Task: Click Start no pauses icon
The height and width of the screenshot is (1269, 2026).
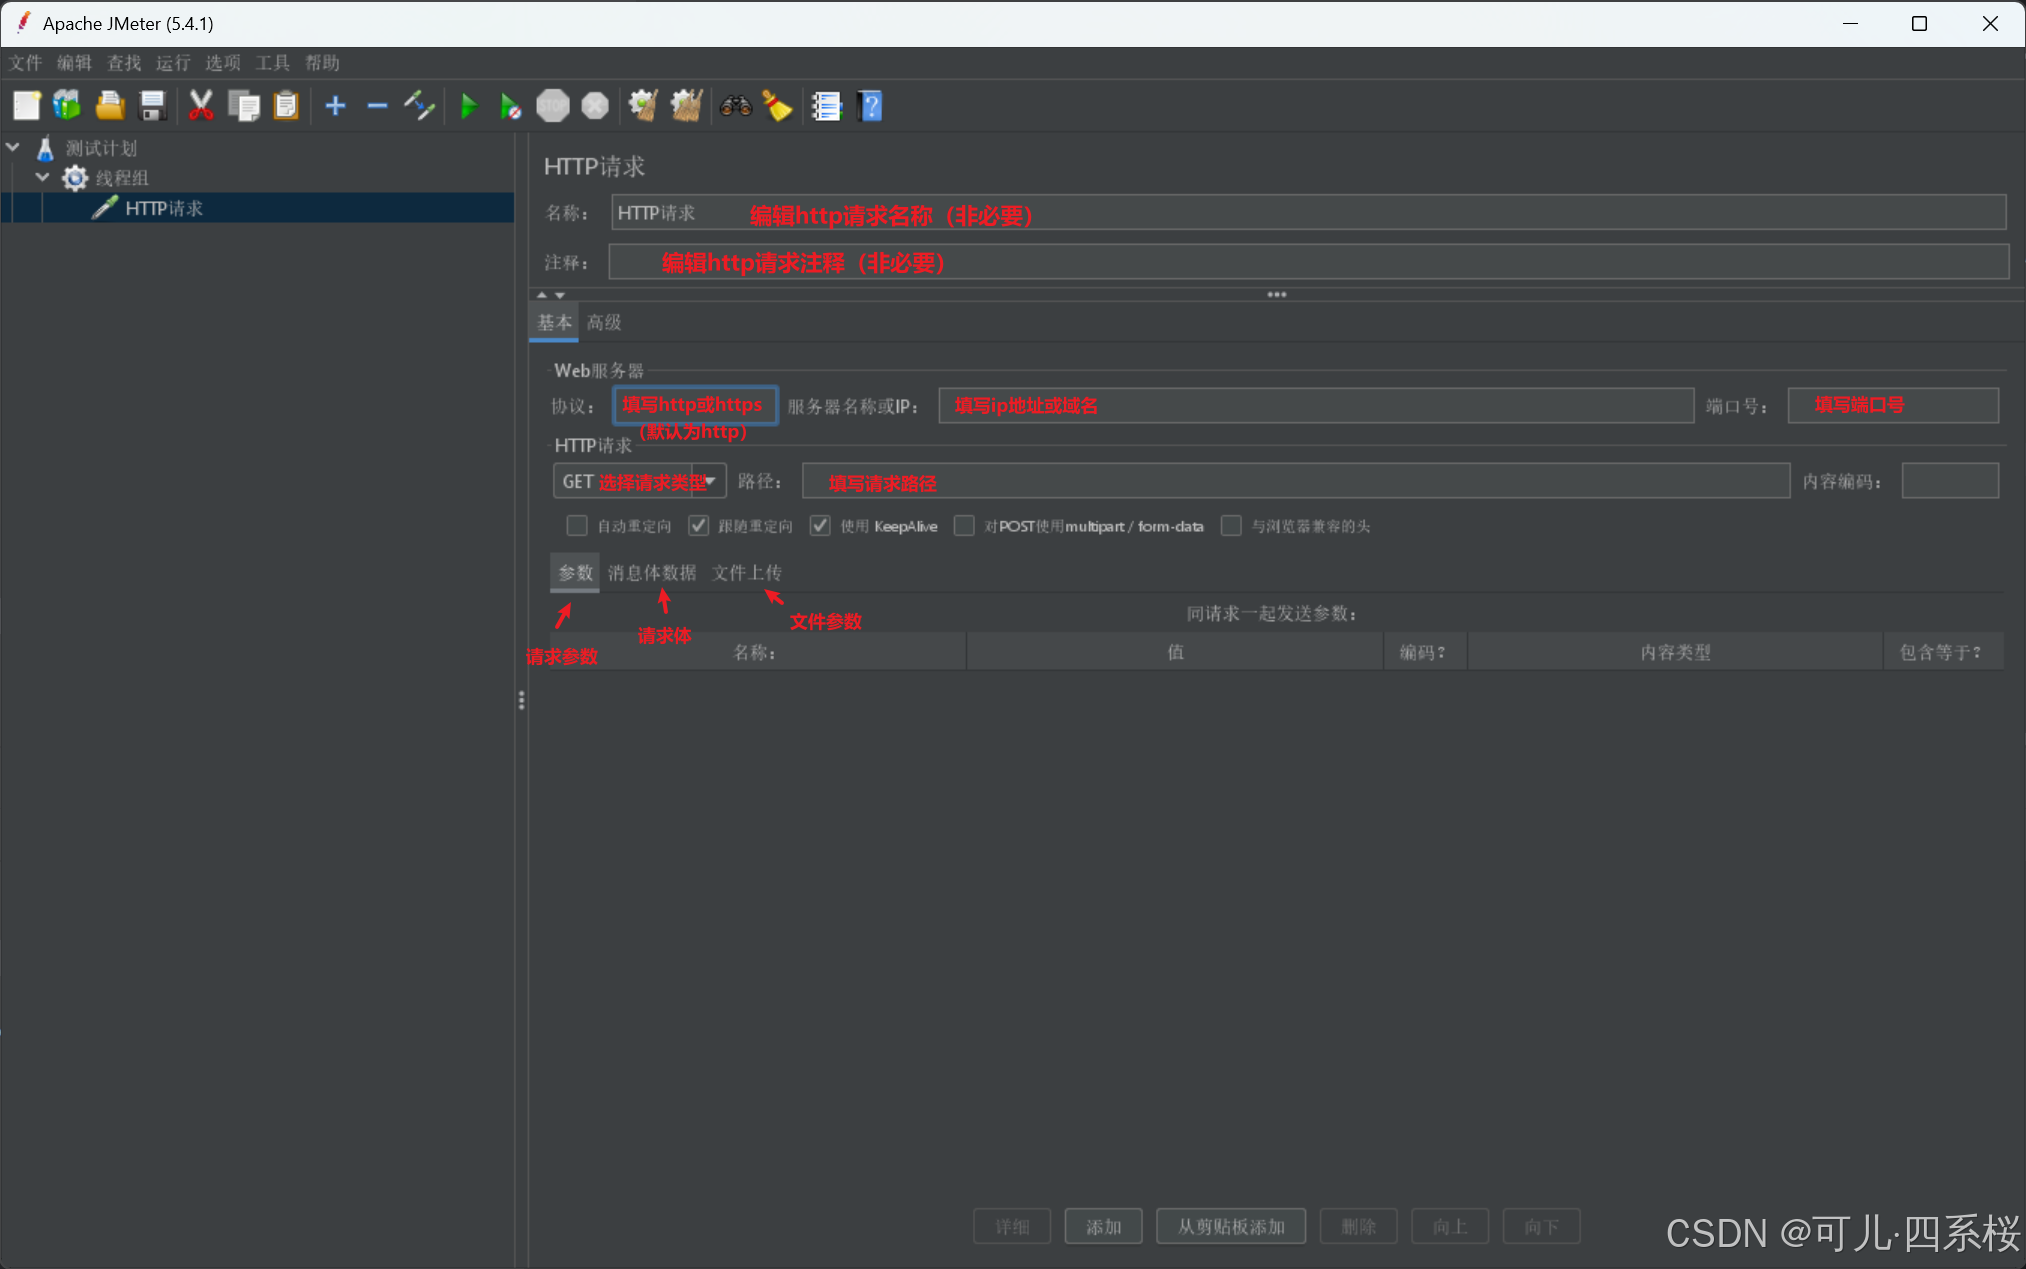Action: point(510,106)
